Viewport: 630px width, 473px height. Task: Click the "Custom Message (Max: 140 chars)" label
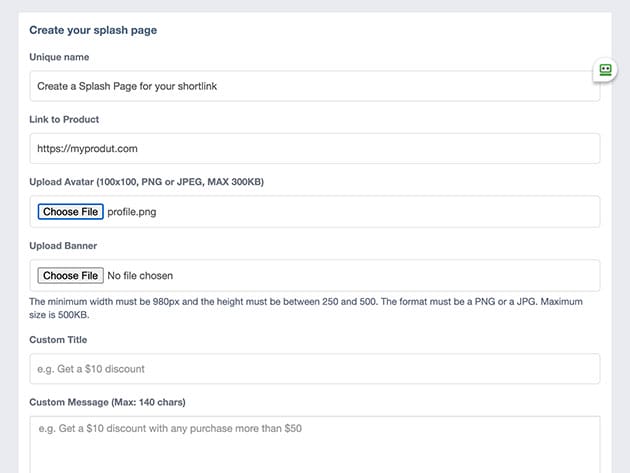[107, 402]
